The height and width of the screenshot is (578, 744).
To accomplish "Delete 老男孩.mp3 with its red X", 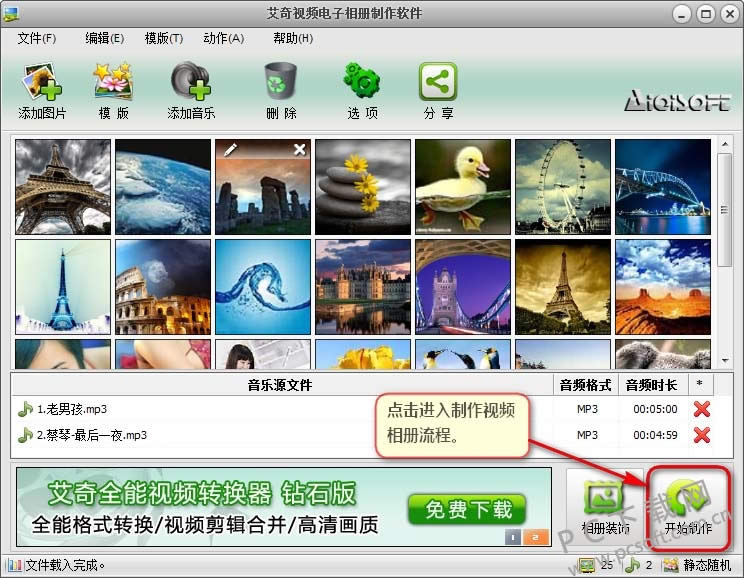I will 701,409.
